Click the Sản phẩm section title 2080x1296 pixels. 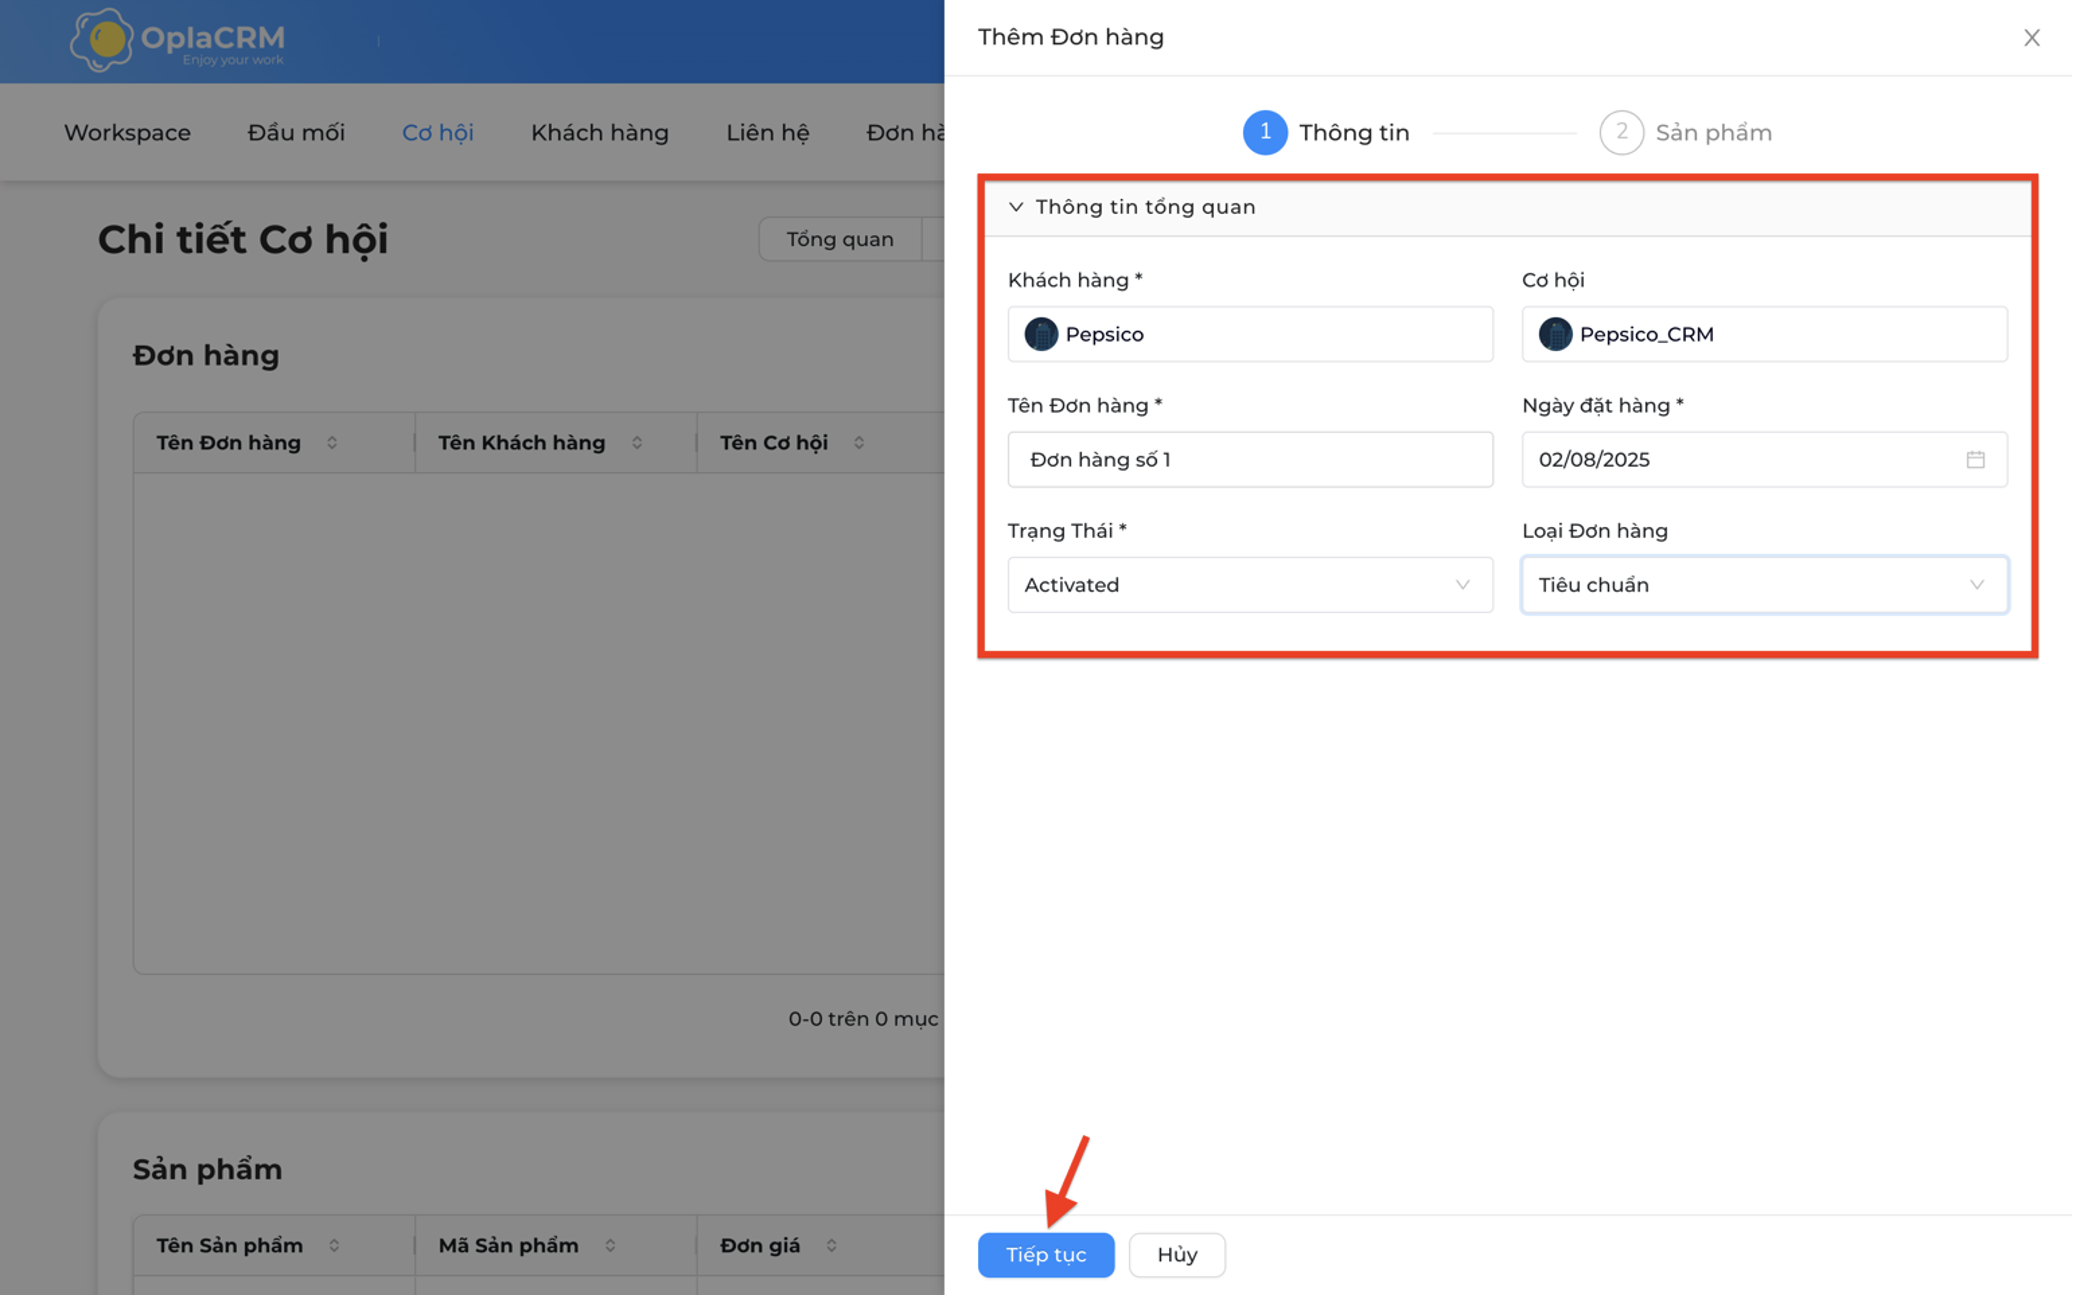tap(208, 1170)
